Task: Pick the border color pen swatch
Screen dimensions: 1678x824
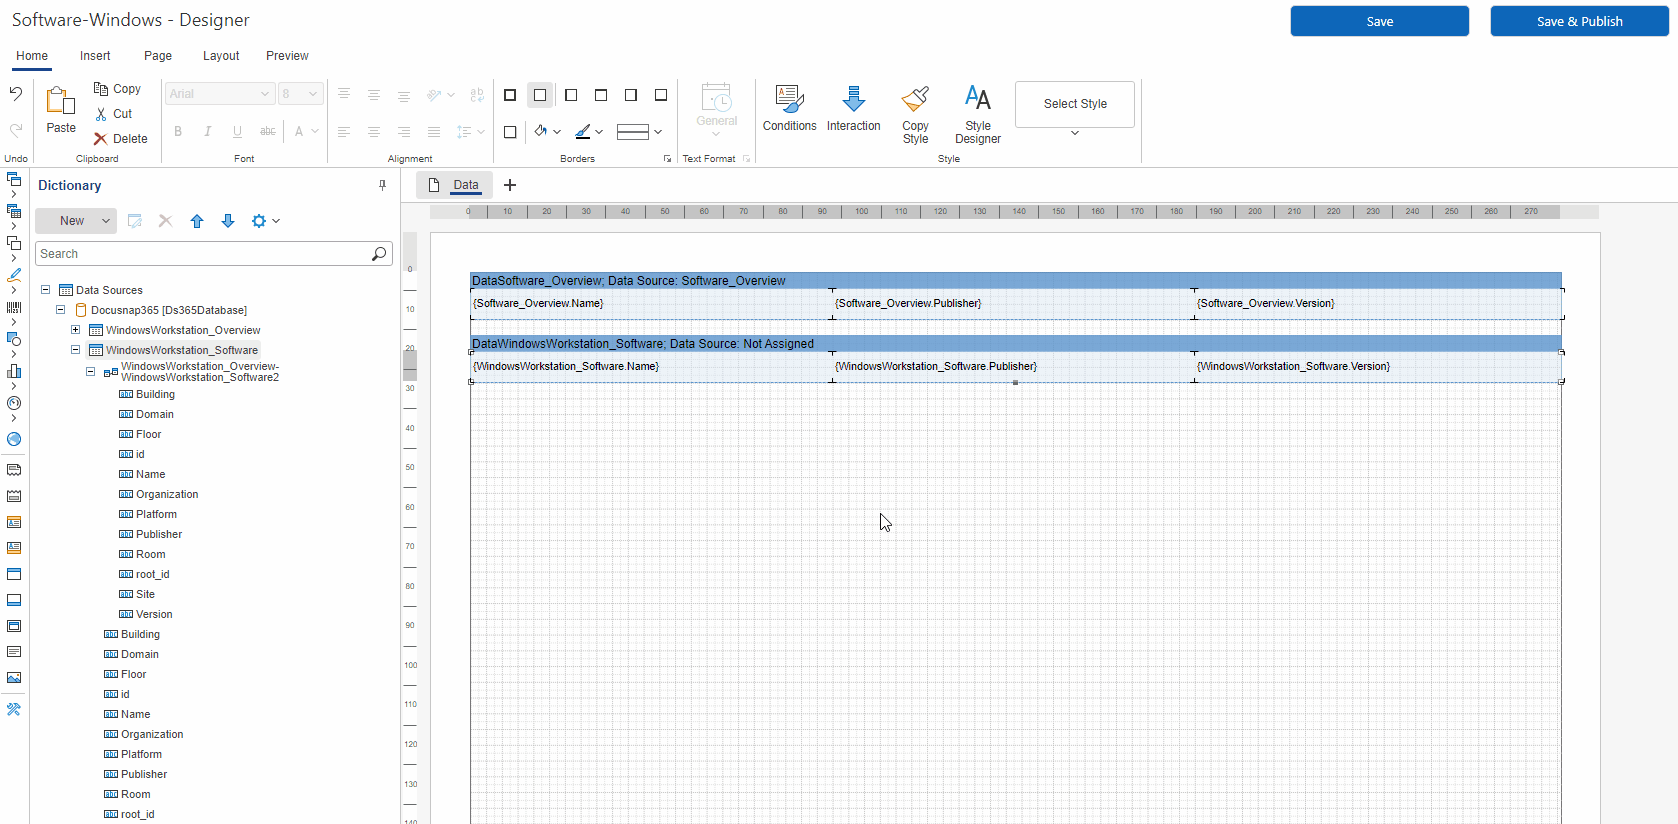Action: pos(583,131)
